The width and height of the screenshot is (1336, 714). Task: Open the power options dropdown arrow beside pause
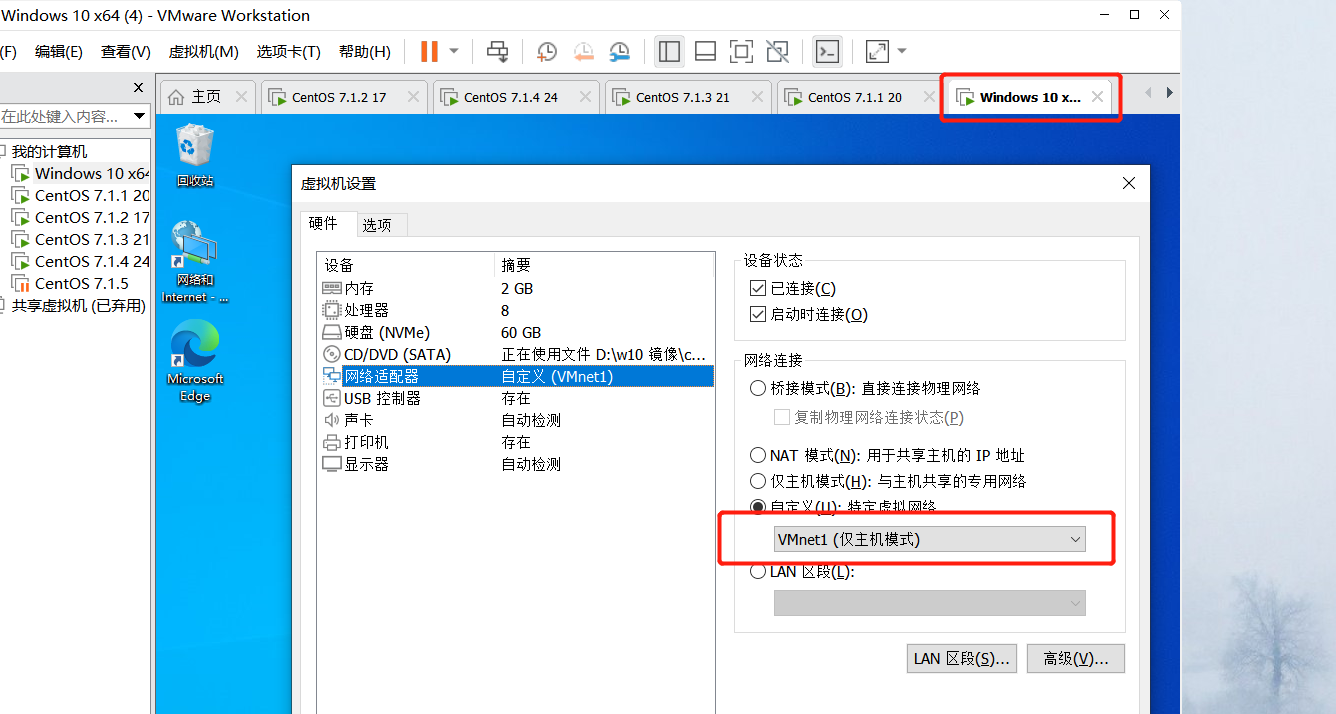[453, 51]
